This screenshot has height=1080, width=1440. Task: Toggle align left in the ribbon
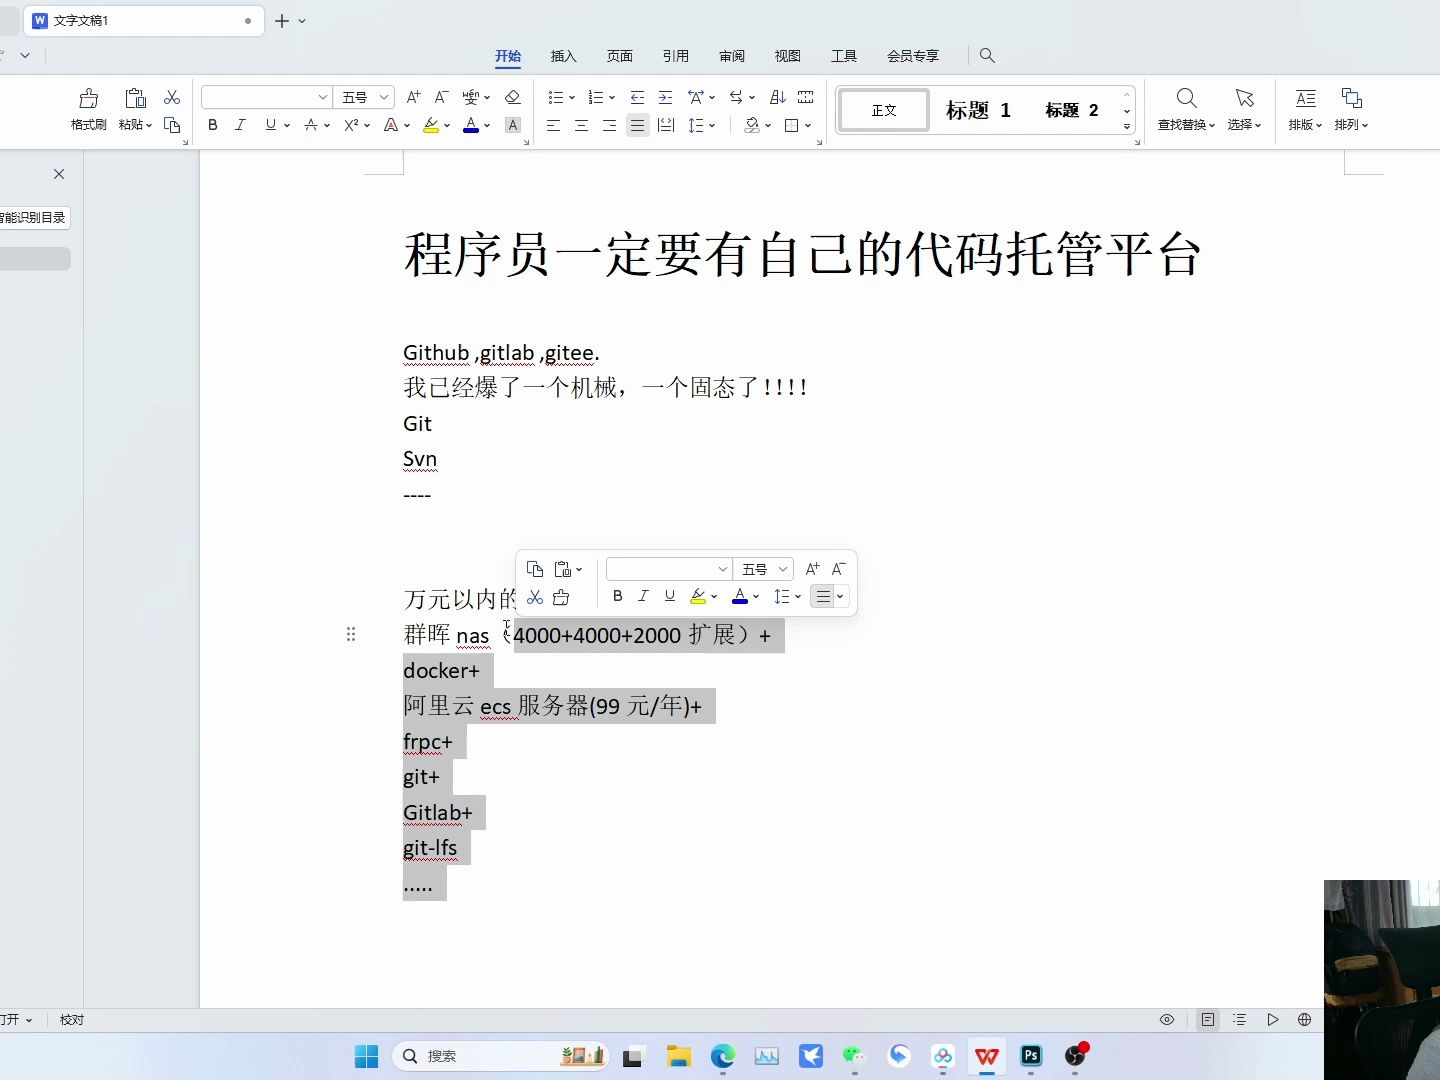click(x=553, y=125)
